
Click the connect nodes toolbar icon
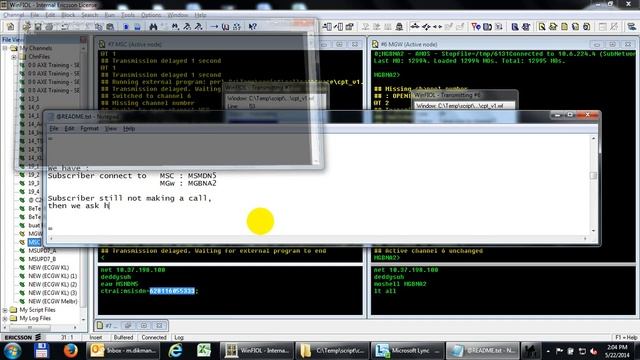pyautogui.click(x=415, y=27)
